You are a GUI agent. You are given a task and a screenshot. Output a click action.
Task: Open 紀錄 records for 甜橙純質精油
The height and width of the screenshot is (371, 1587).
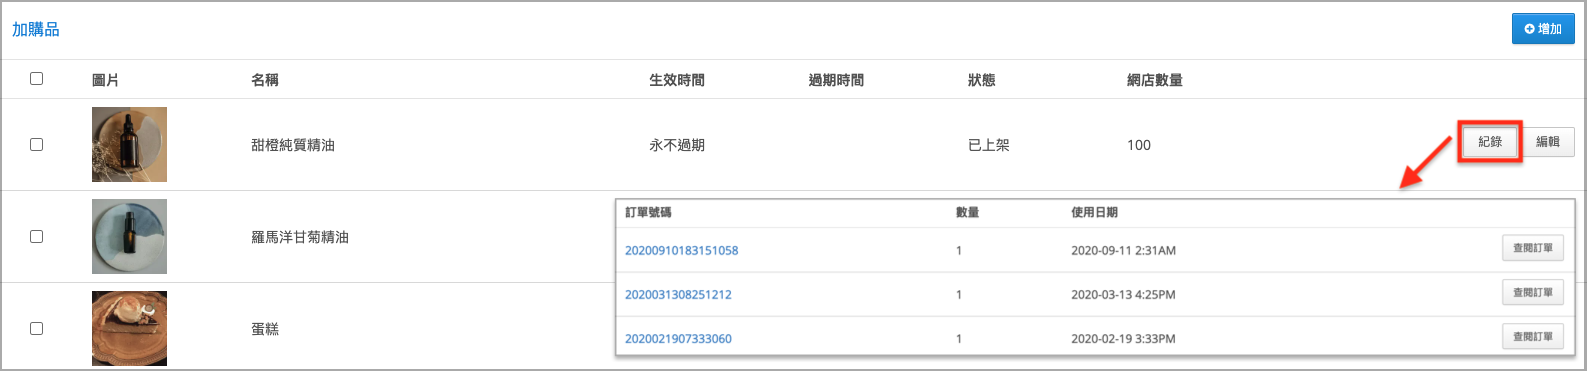pos(1490,142)
